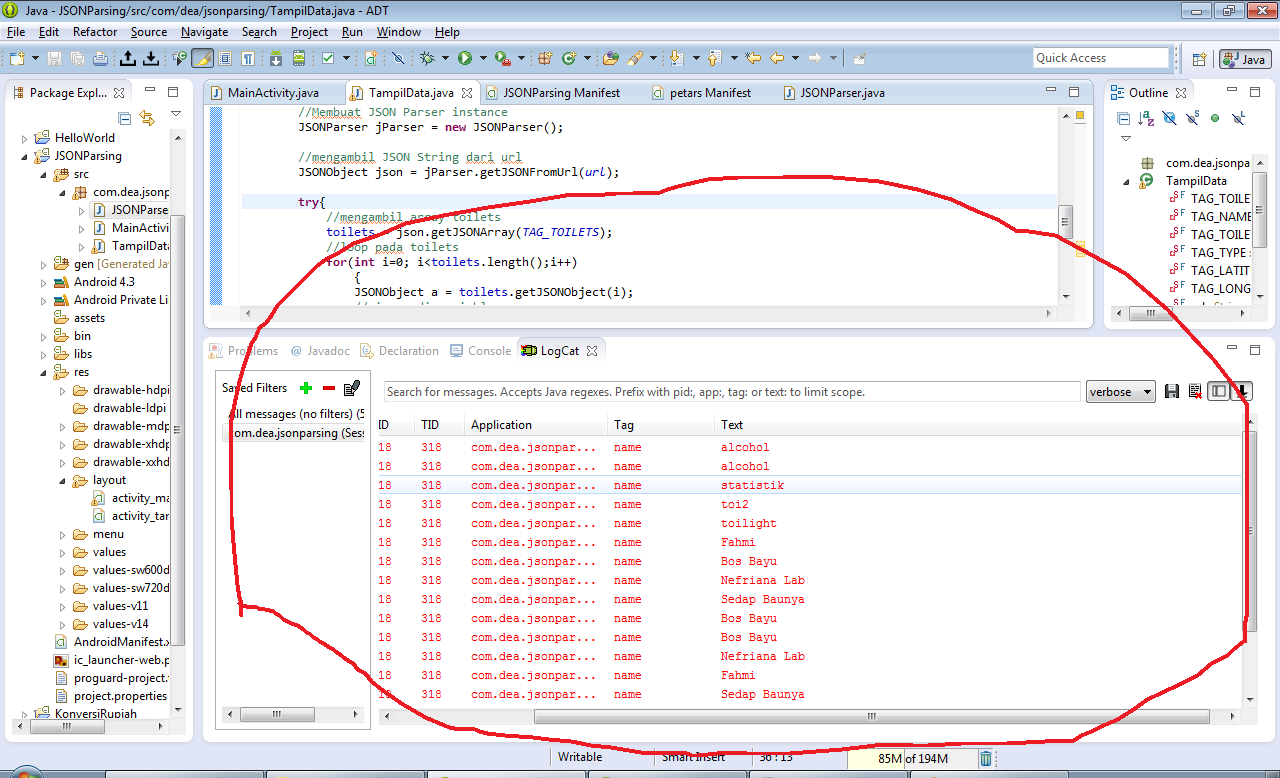Open the LogCat verbose level dropdown
This screenshot has width=1280, height=778.
coord(1120,391)
